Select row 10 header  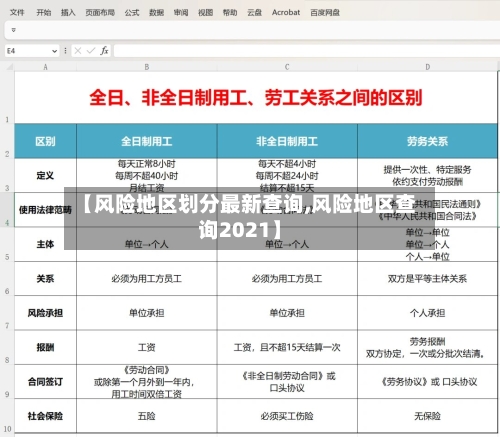7,416
